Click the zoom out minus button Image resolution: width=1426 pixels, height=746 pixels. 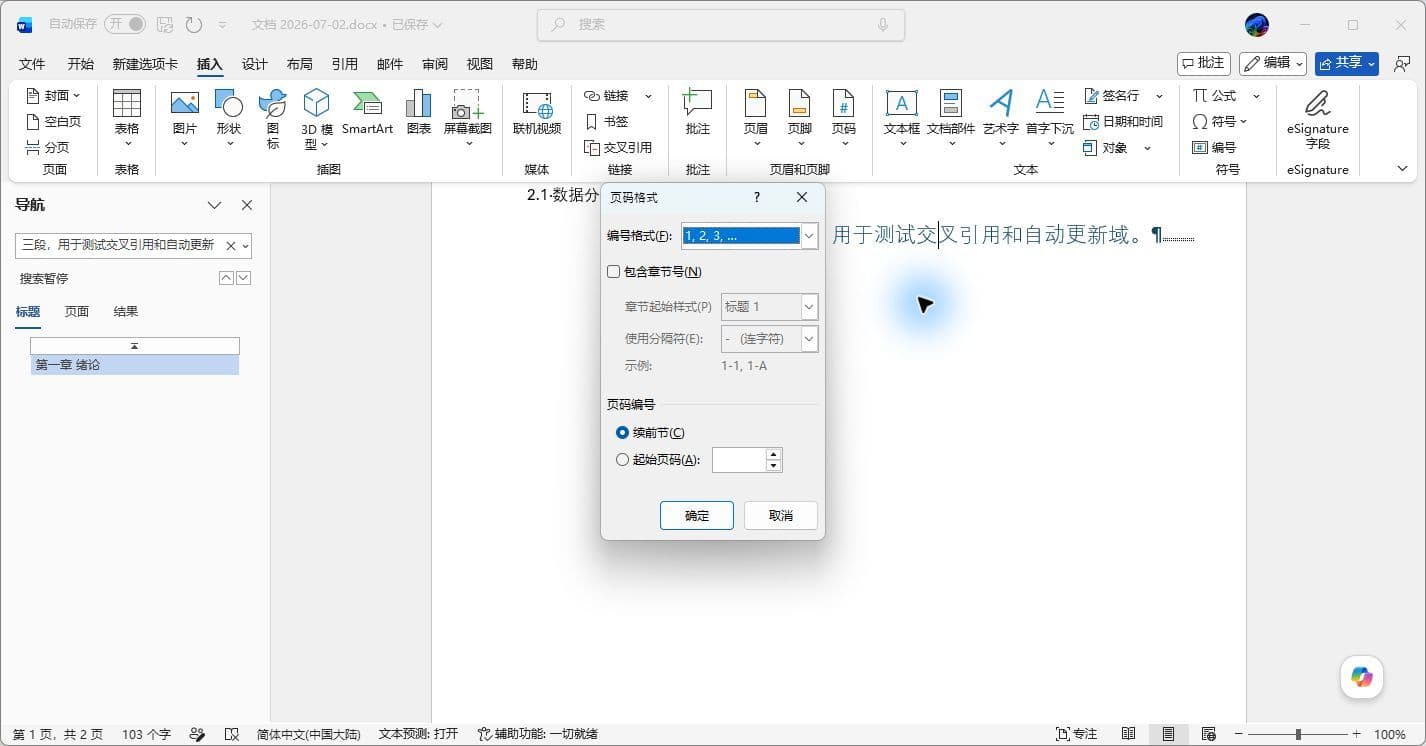1239,734
